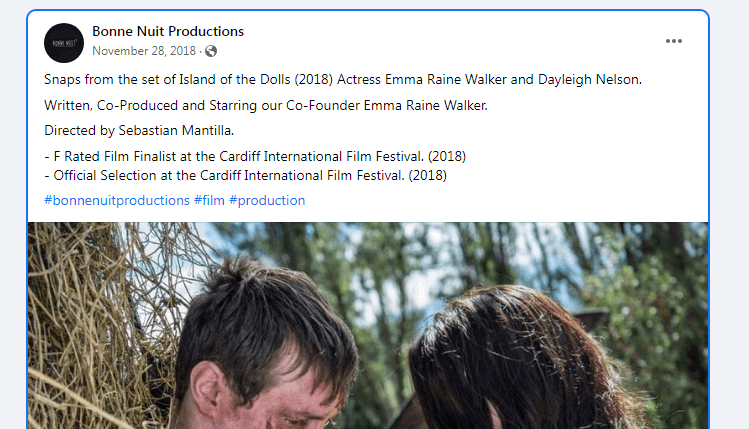This screenshot has height=429, width=749.
Task: Open the November 28, 2018 post timestamp
Action: click(x=144, y=51)
